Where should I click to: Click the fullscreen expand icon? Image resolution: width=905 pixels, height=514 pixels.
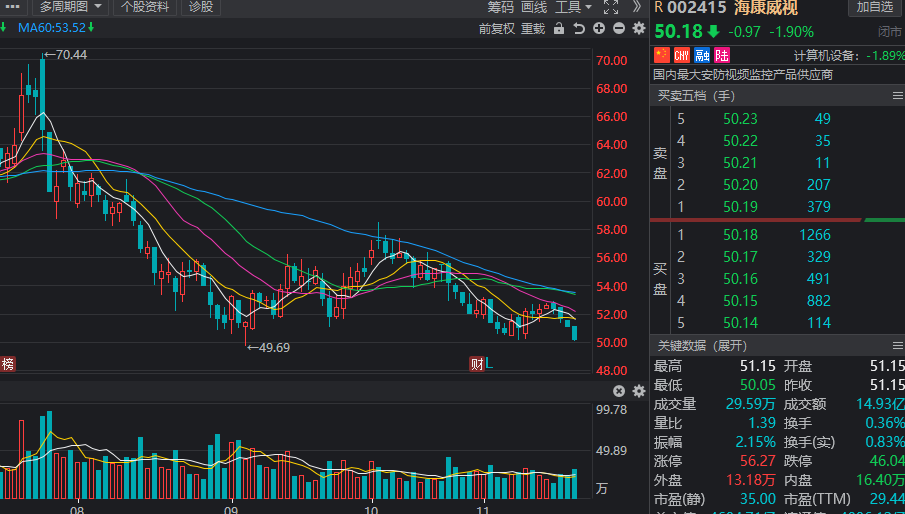[x=611, y=7]
